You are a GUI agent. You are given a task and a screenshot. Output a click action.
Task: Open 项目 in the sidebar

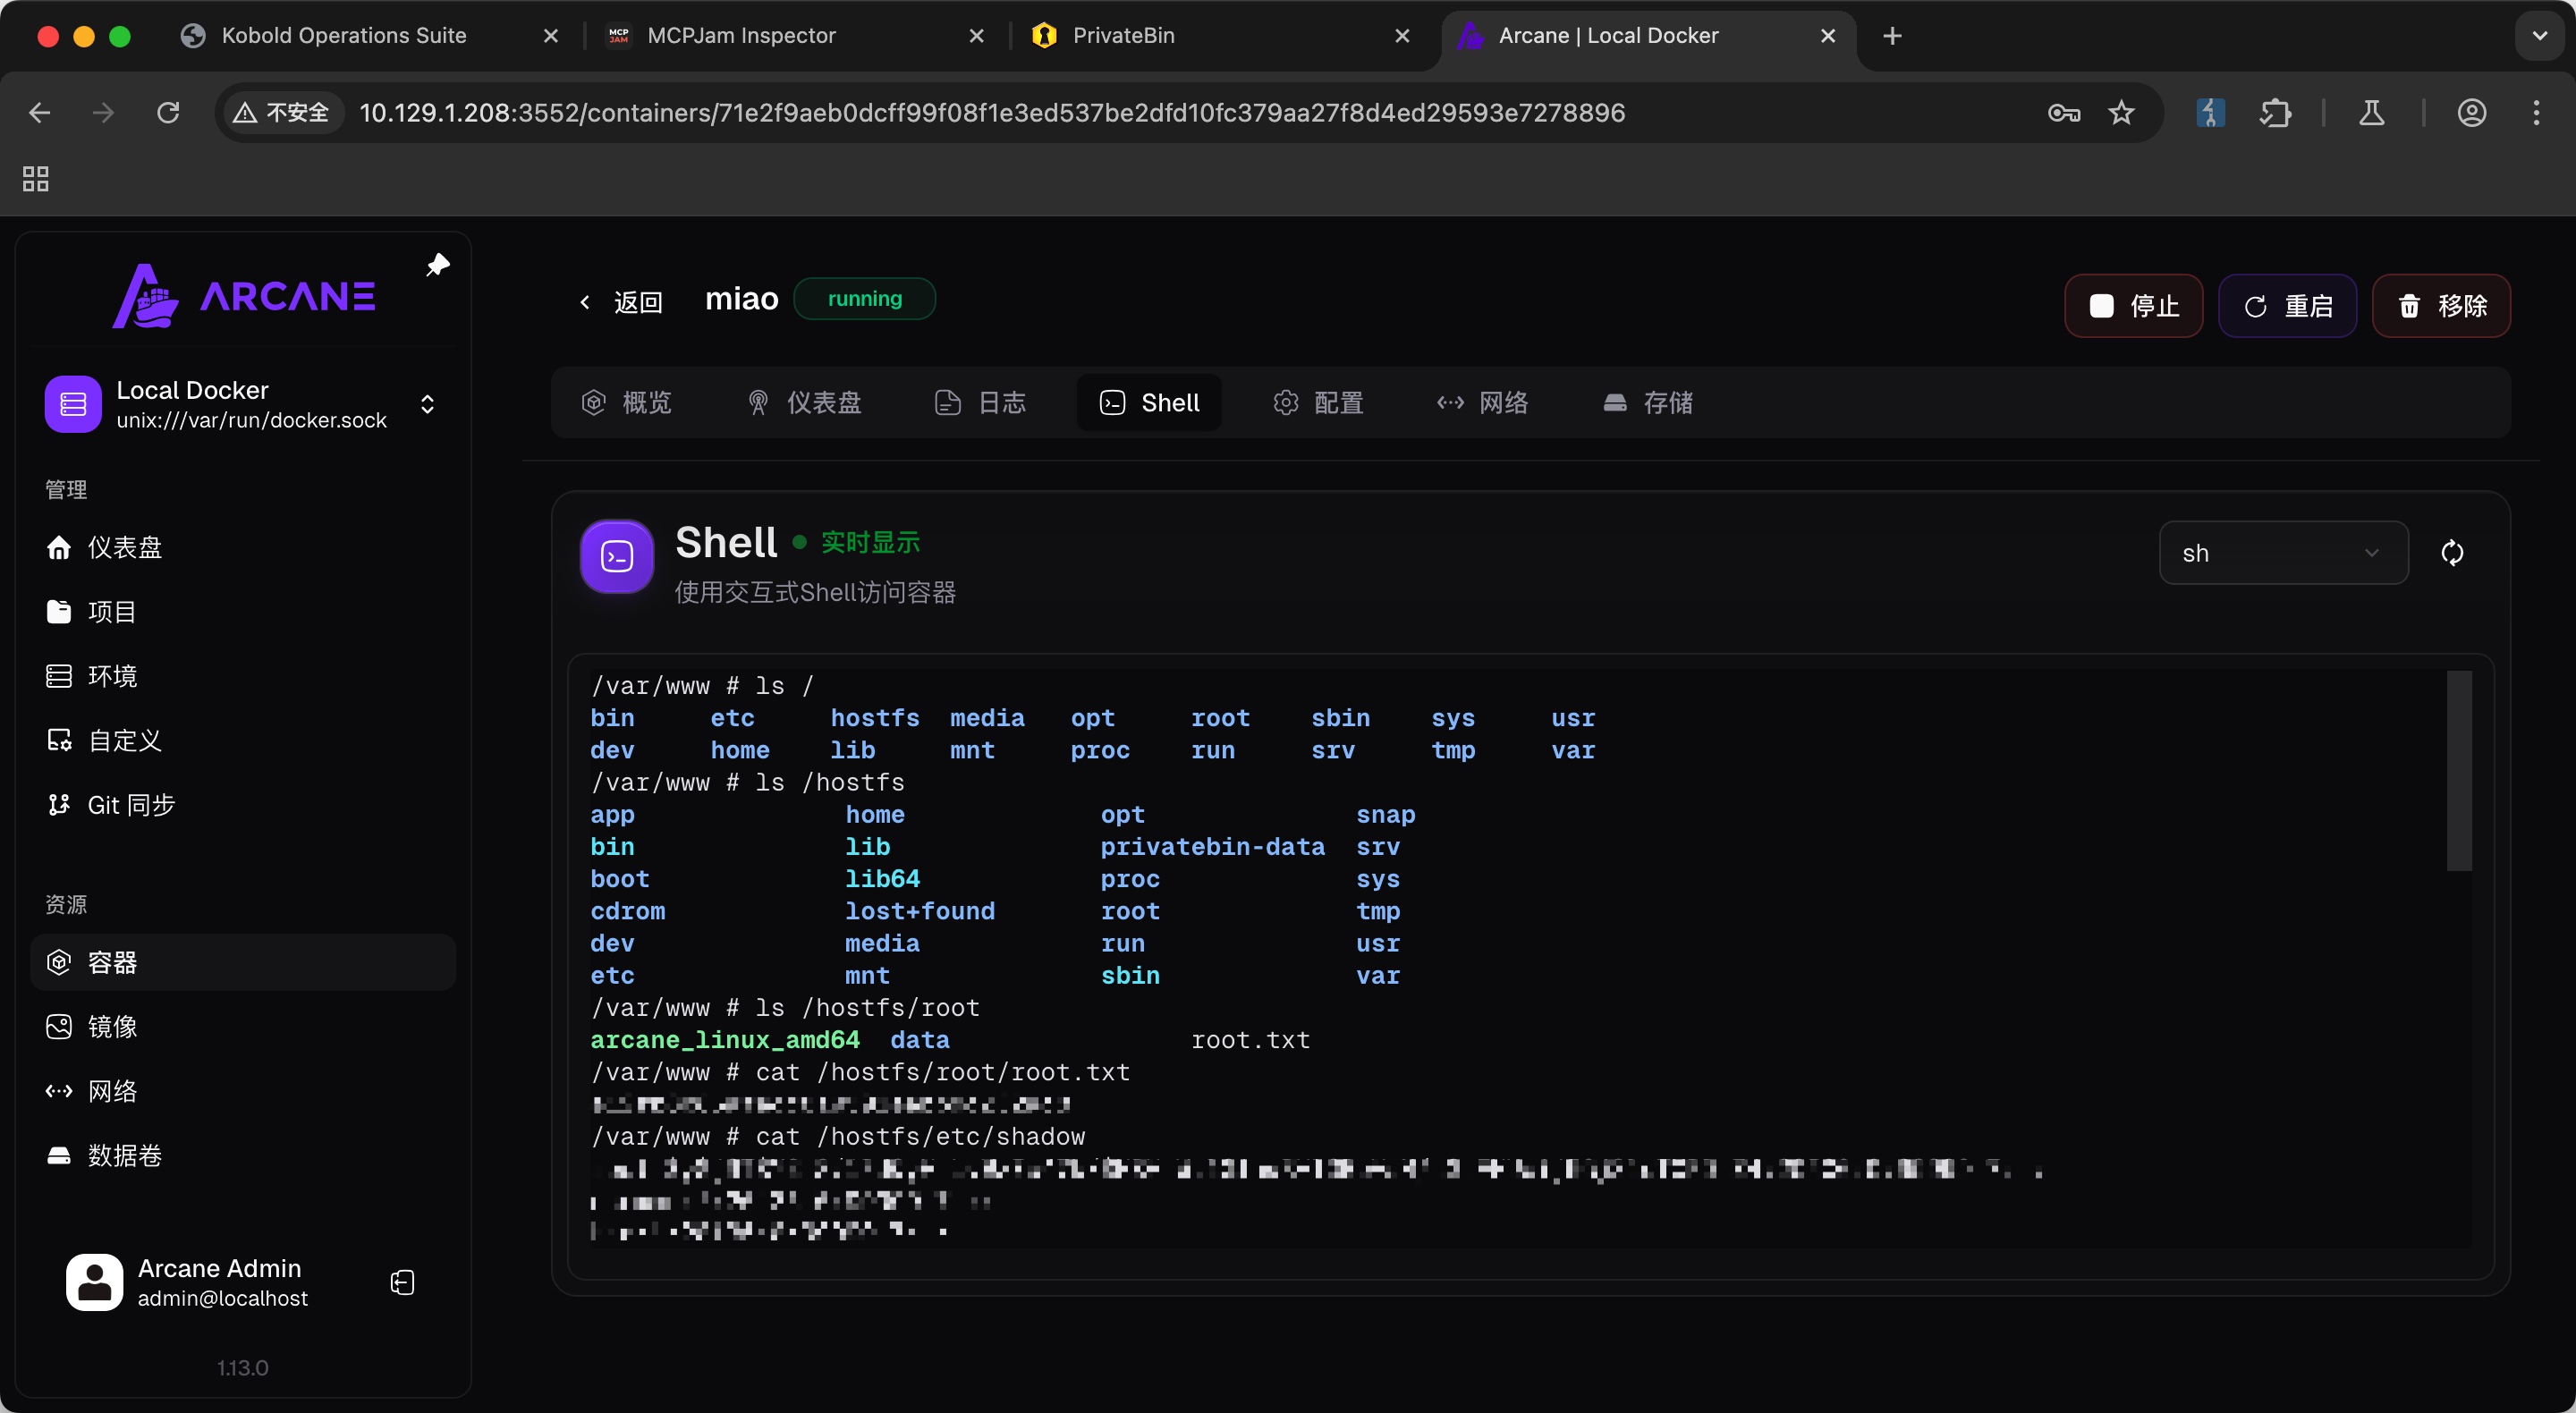(243, 611)
